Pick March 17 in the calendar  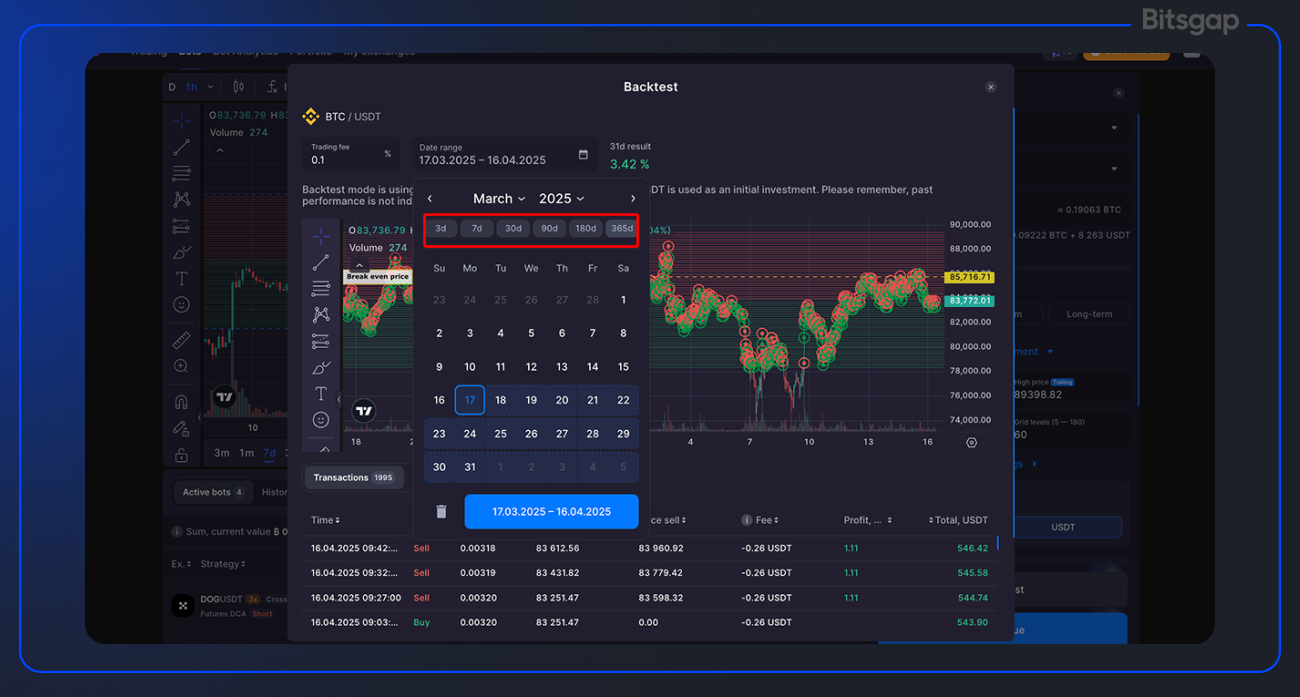point(470,400)
